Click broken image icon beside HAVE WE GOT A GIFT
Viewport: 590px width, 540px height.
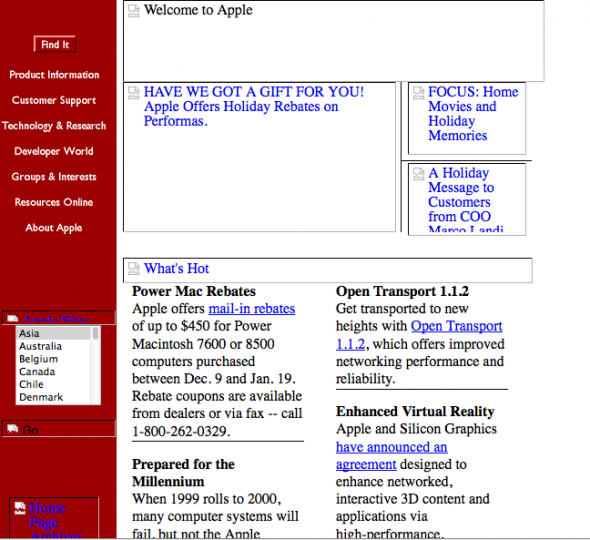pos(133,93)
